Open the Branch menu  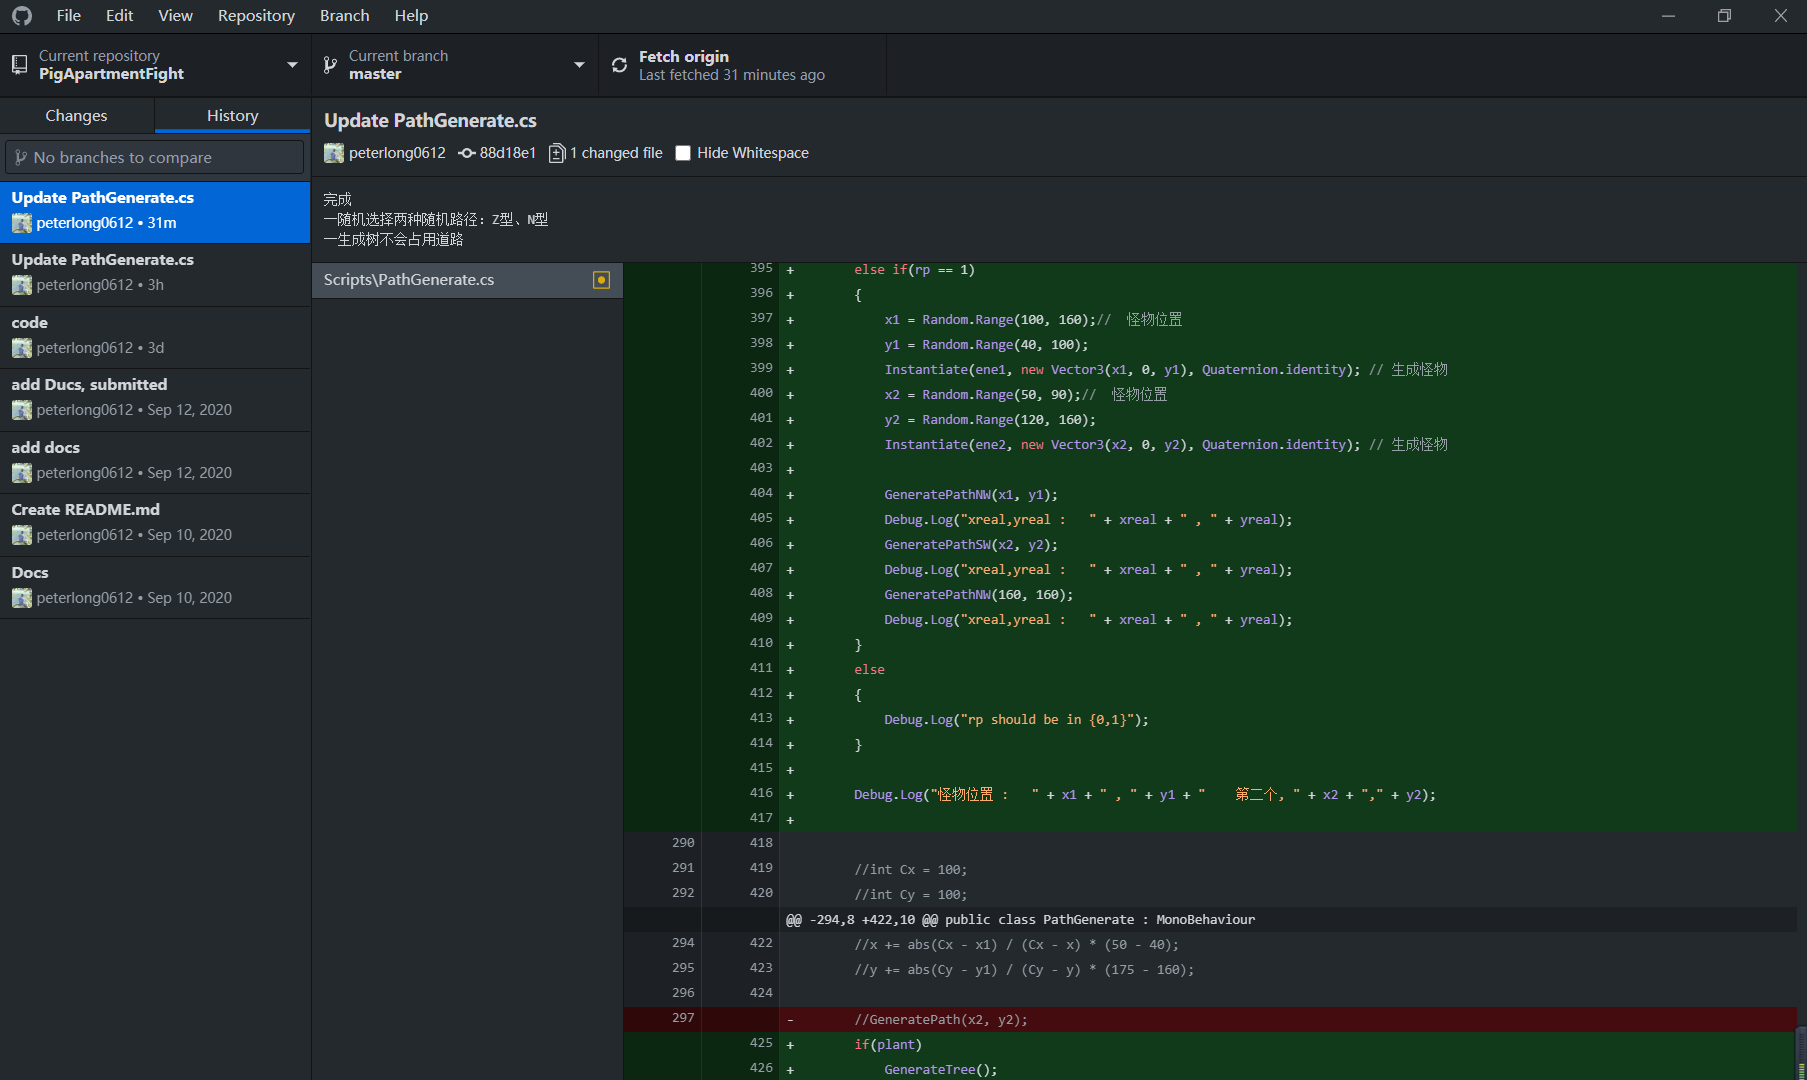[x=344, y=16]
